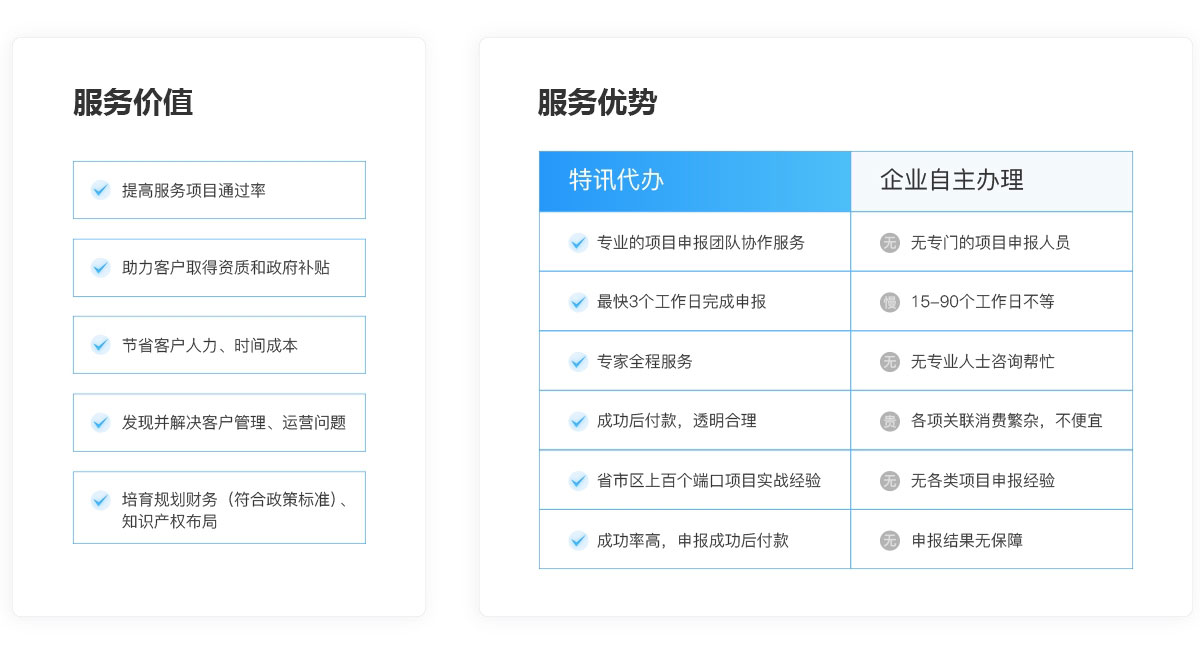The height and width of the screenshot is (650, 1200).
Task: Select the 企业自主办理 column header
Action: 992,181
